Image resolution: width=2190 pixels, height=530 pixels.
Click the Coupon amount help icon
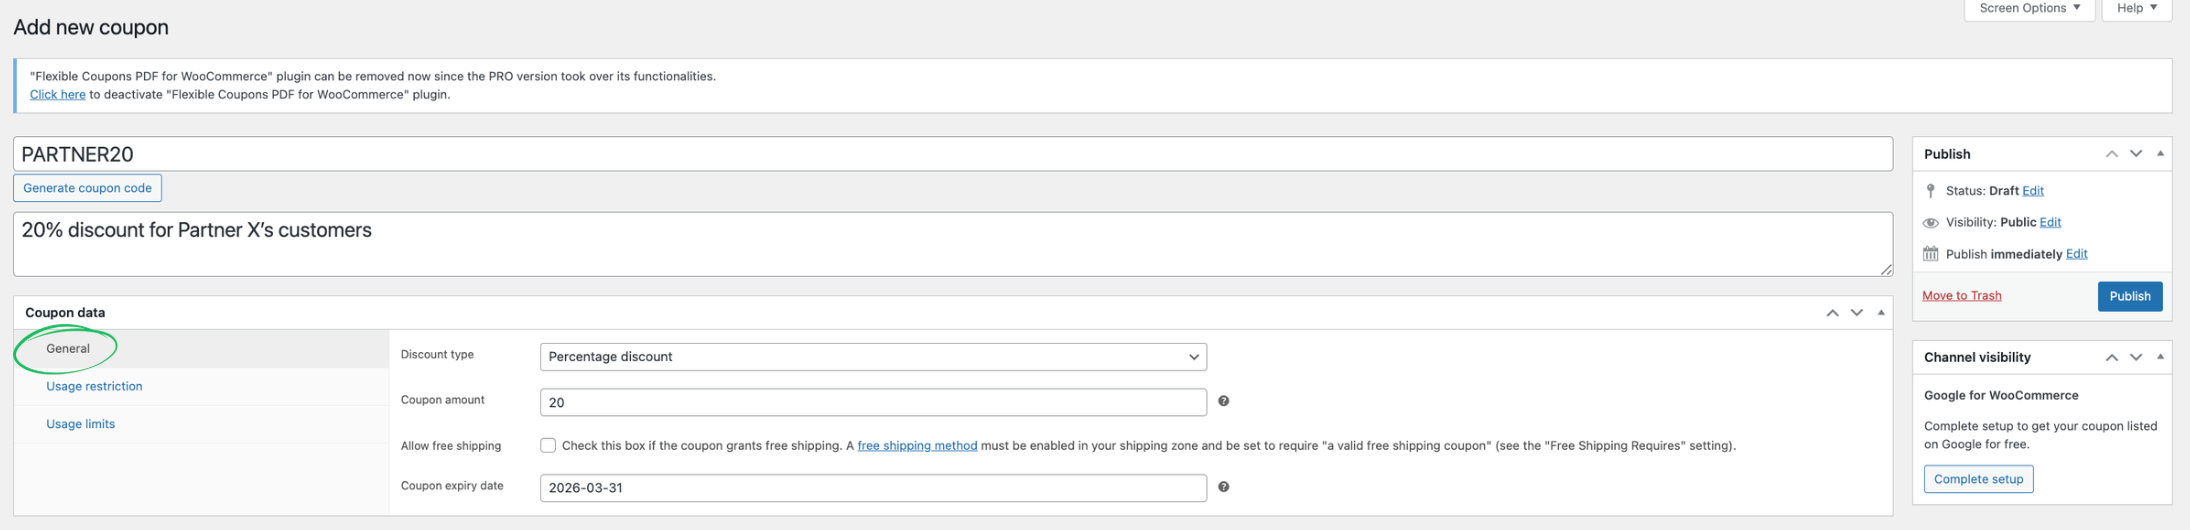1223,401
